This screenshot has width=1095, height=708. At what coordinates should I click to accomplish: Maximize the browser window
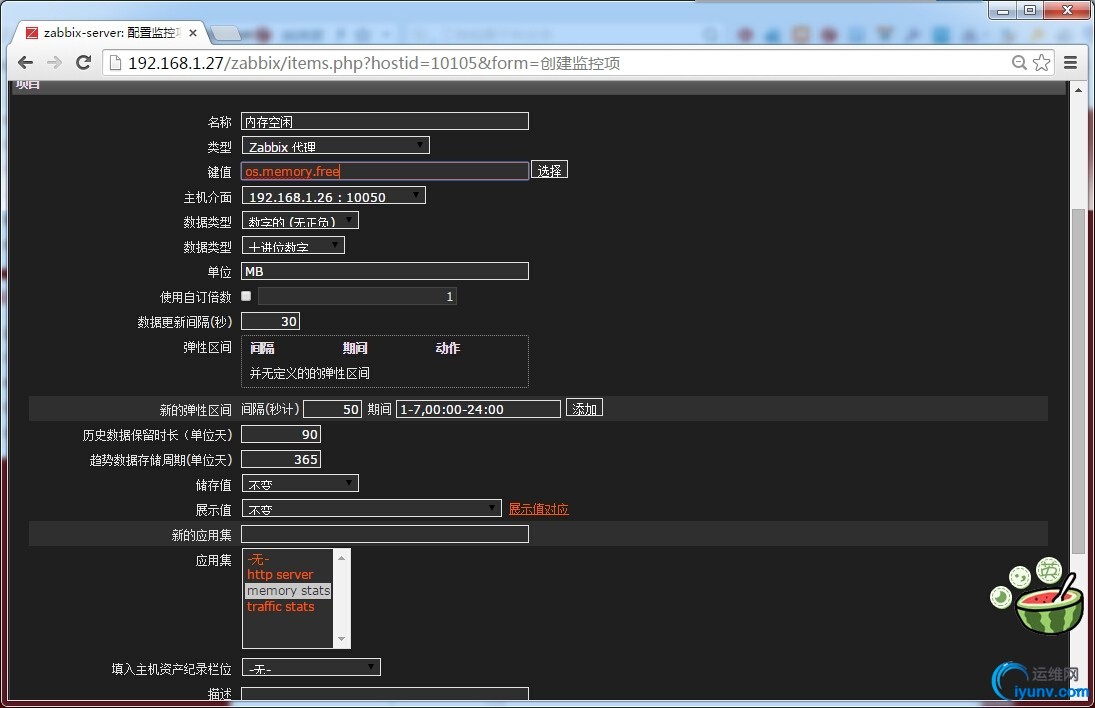1029,10
